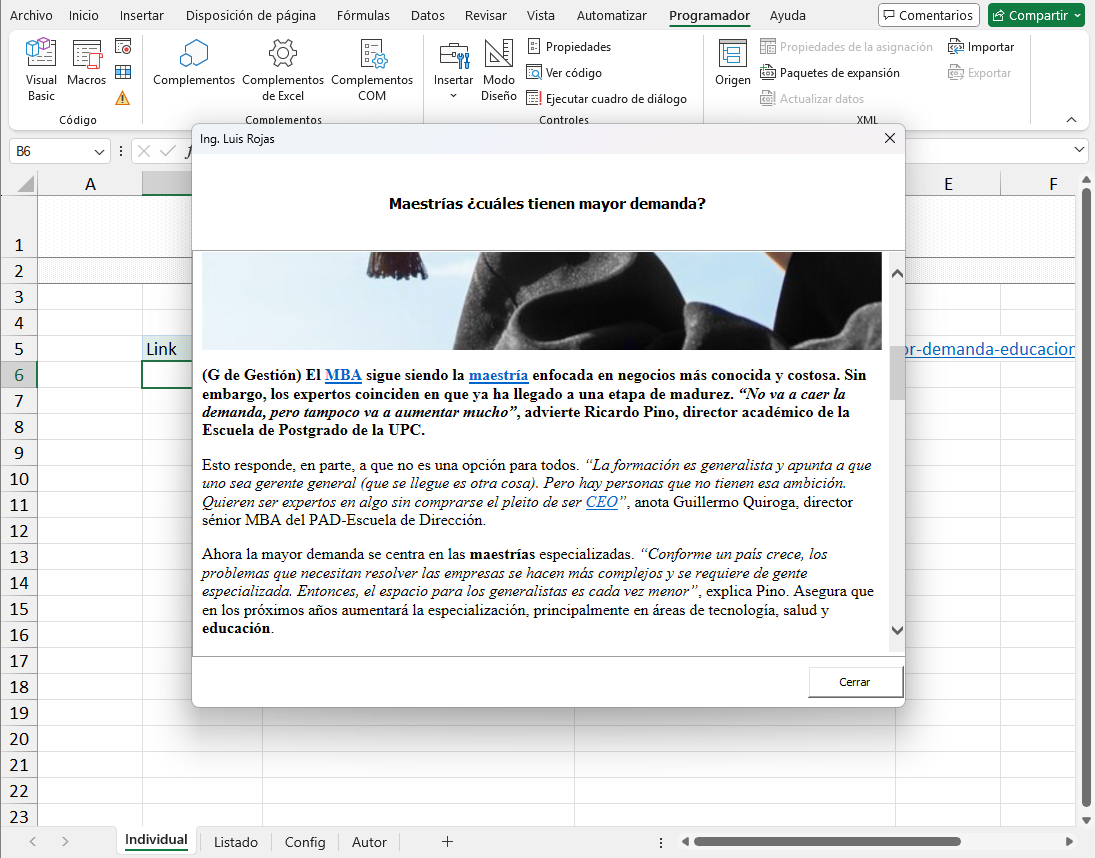Viewport: 1095px width, 858px height.
Task: Select column A header
Action: (x=90, y=184)
